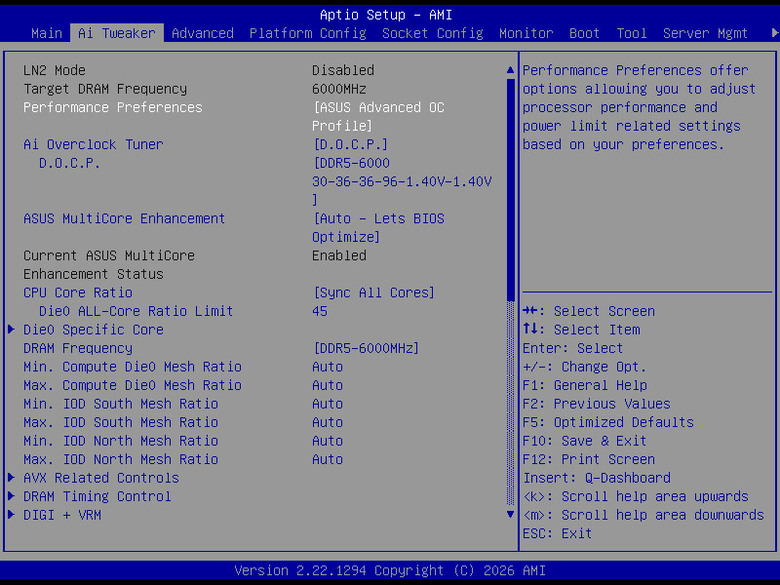Open the Advanced tab
The height and width of the screenshot is (585, 780).
[x=202, y=33]
